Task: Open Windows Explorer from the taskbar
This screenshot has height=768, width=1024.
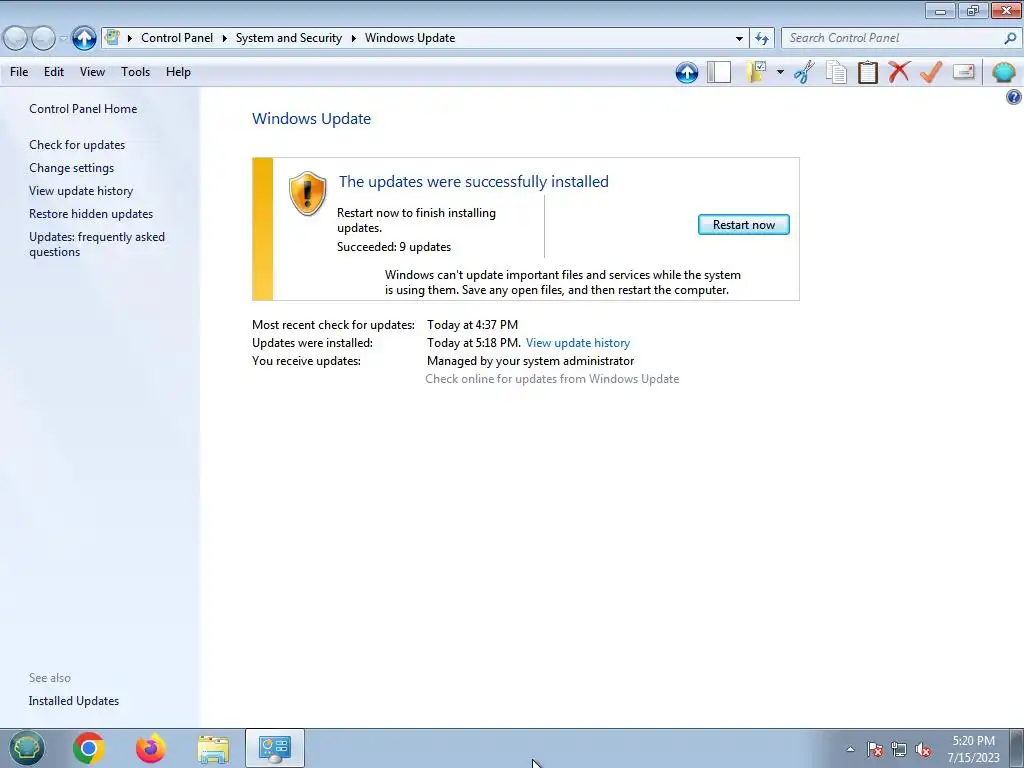Action: [213, 748]
